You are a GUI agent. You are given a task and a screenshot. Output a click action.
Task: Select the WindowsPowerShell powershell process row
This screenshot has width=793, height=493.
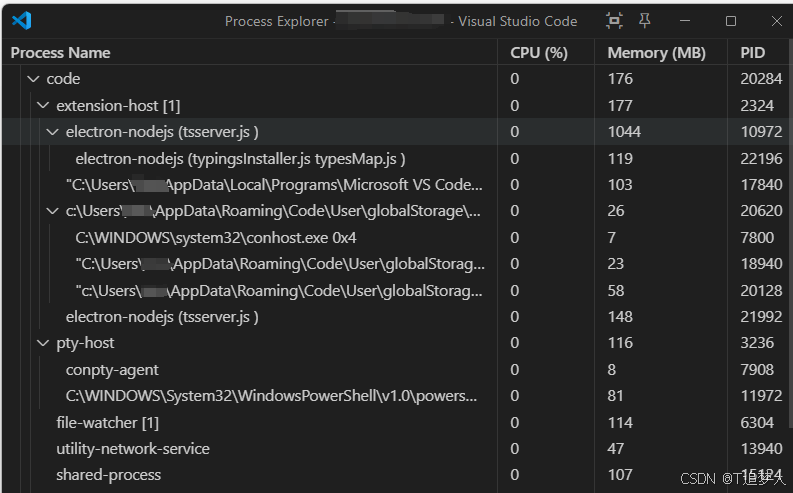(395, 396)
